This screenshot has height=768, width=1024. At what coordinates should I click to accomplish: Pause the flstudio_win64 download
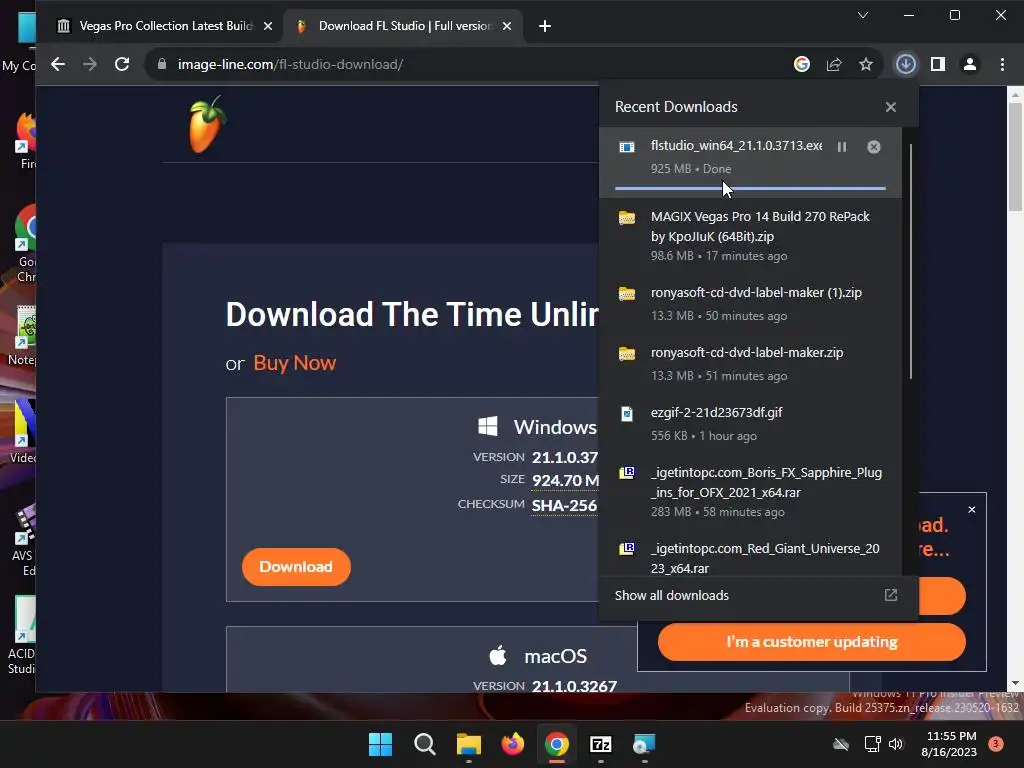(842, 147)
